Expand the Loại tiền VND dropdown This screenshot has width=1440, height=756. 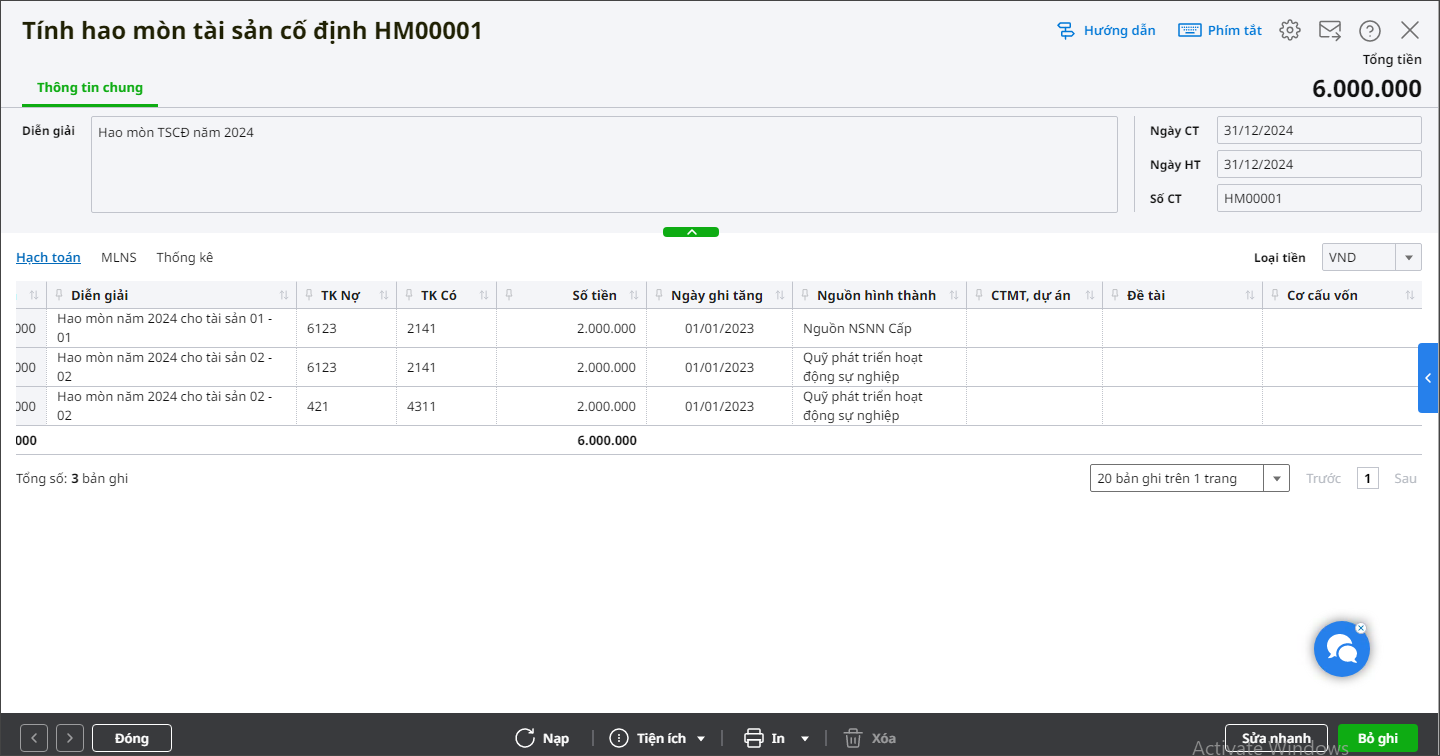tap(1409, 257)
